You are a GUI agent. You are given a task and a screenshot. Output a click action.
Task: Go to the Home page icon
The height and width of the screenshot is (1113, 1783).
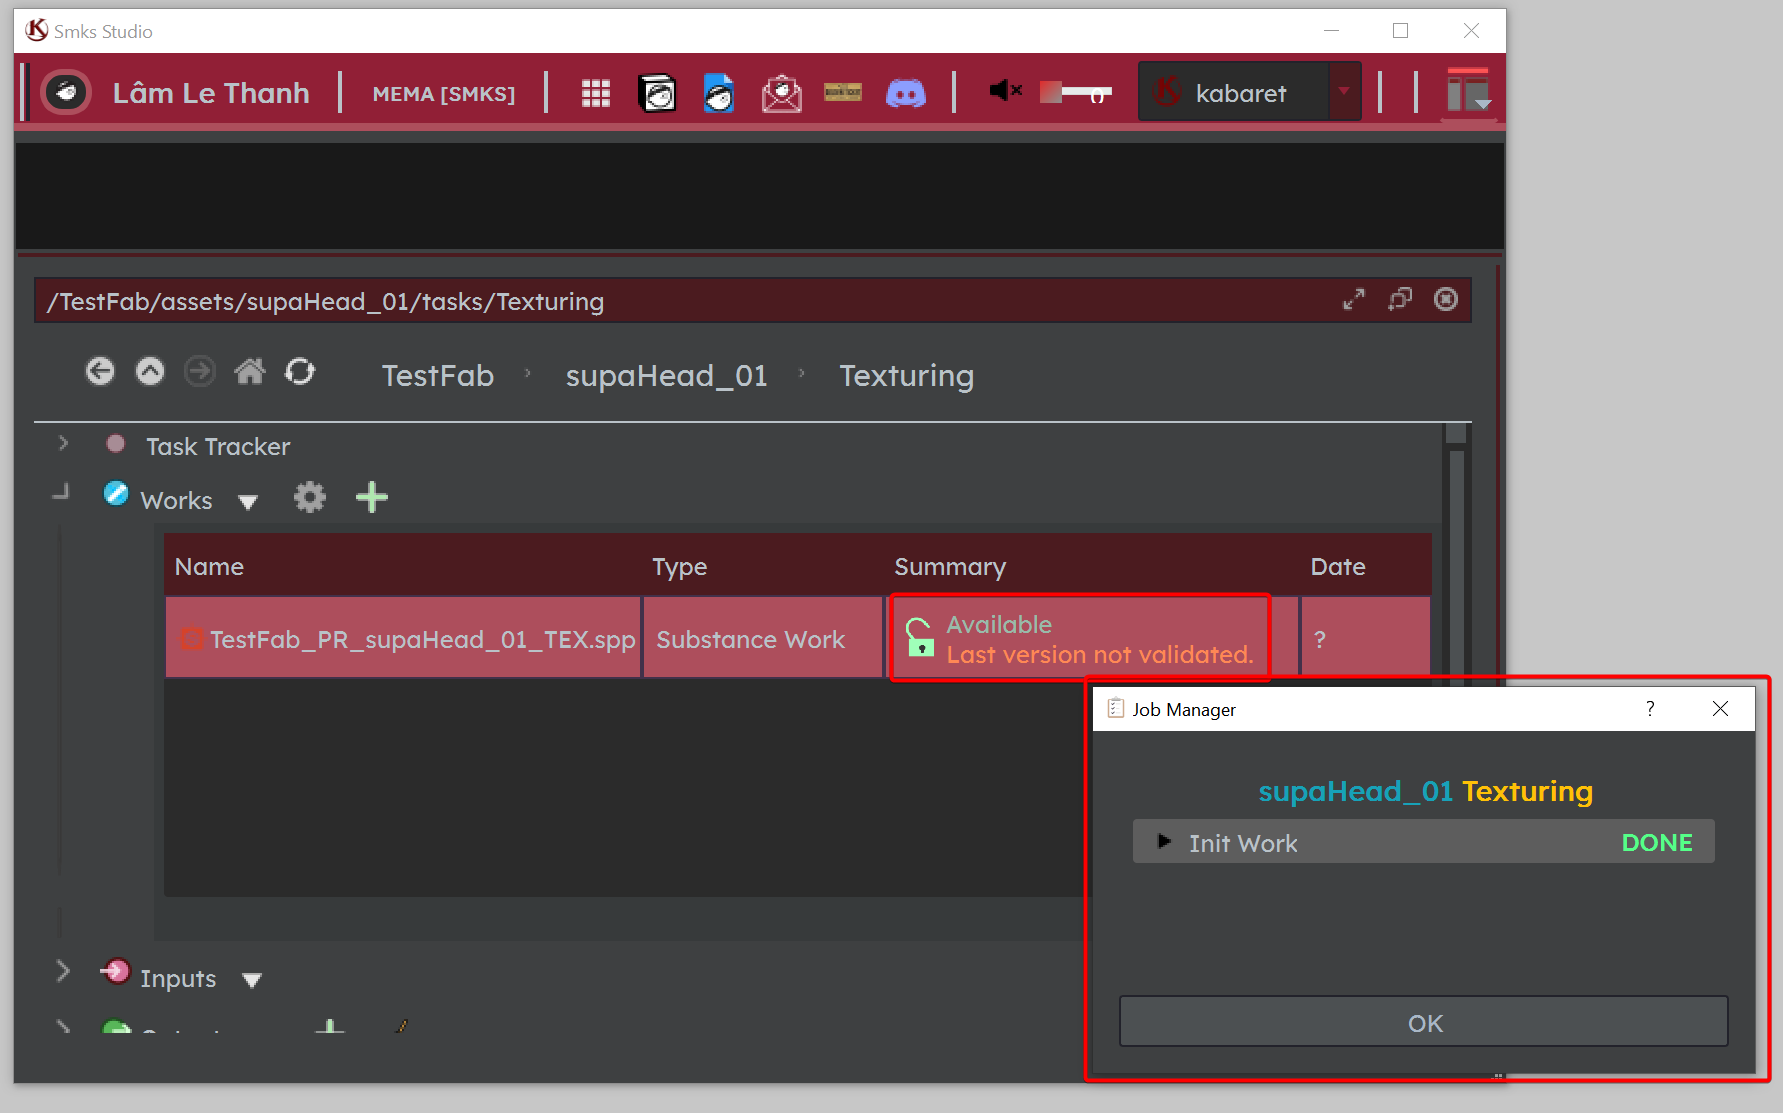[x=250, y=372]
